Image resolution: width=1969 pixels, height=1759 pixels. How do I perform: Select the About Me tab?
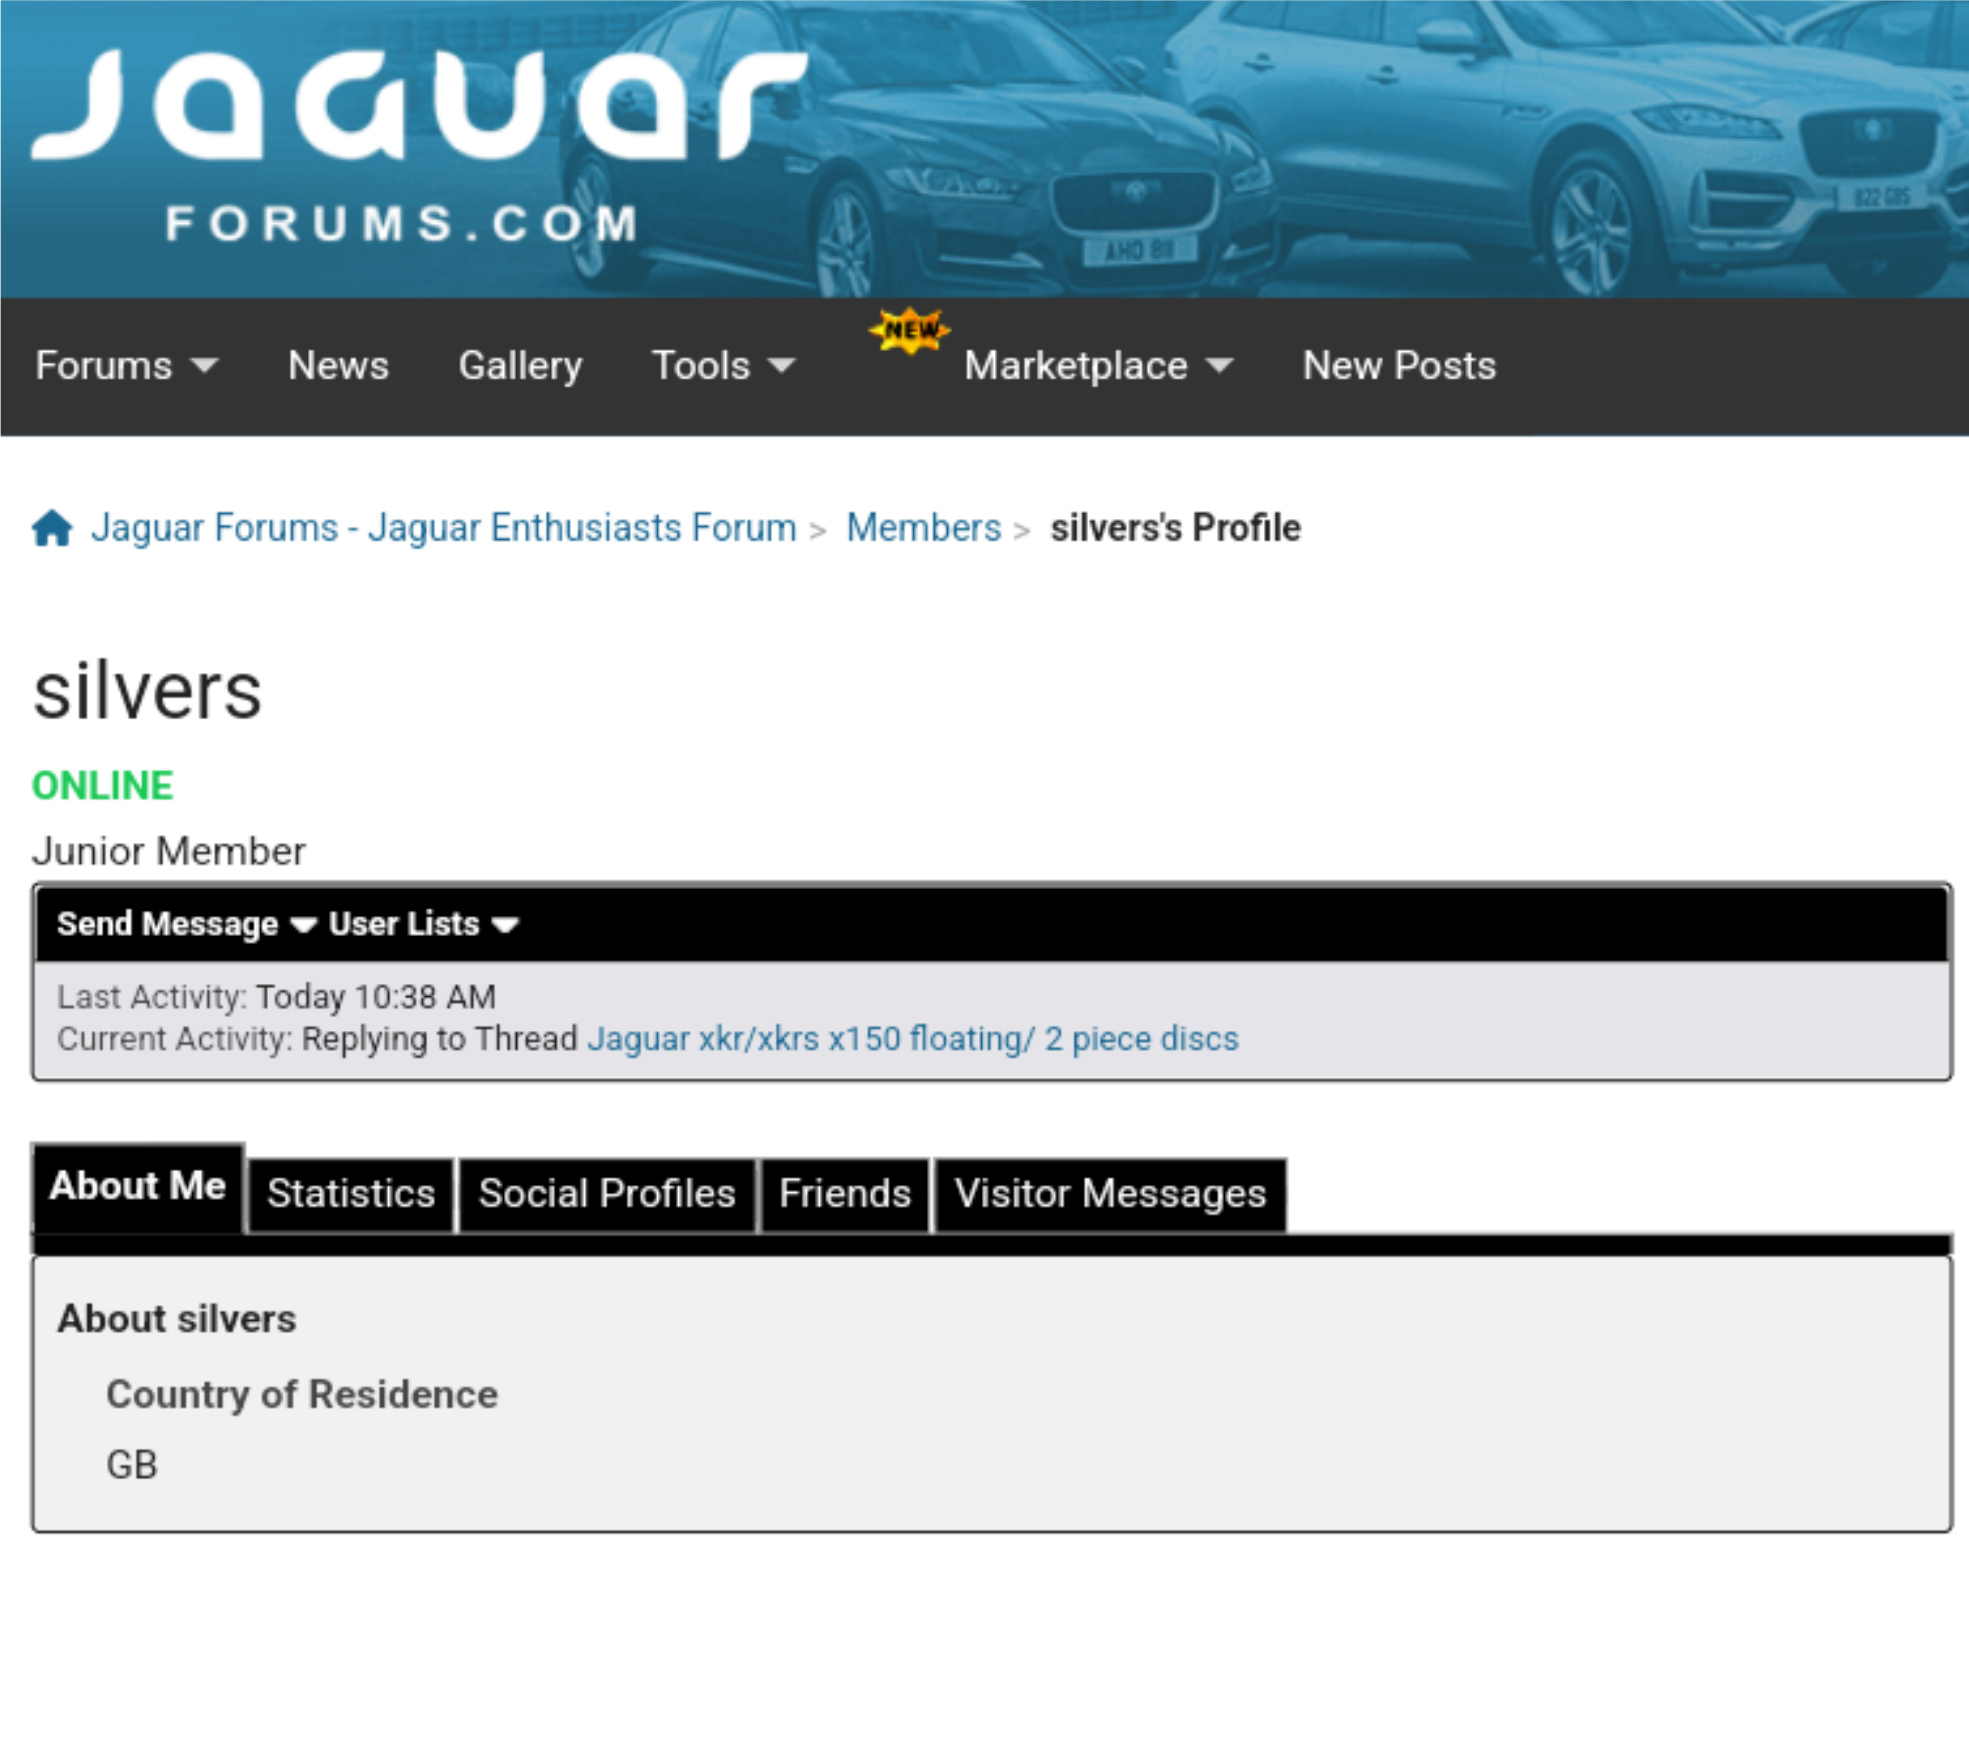pos(137,1186)
